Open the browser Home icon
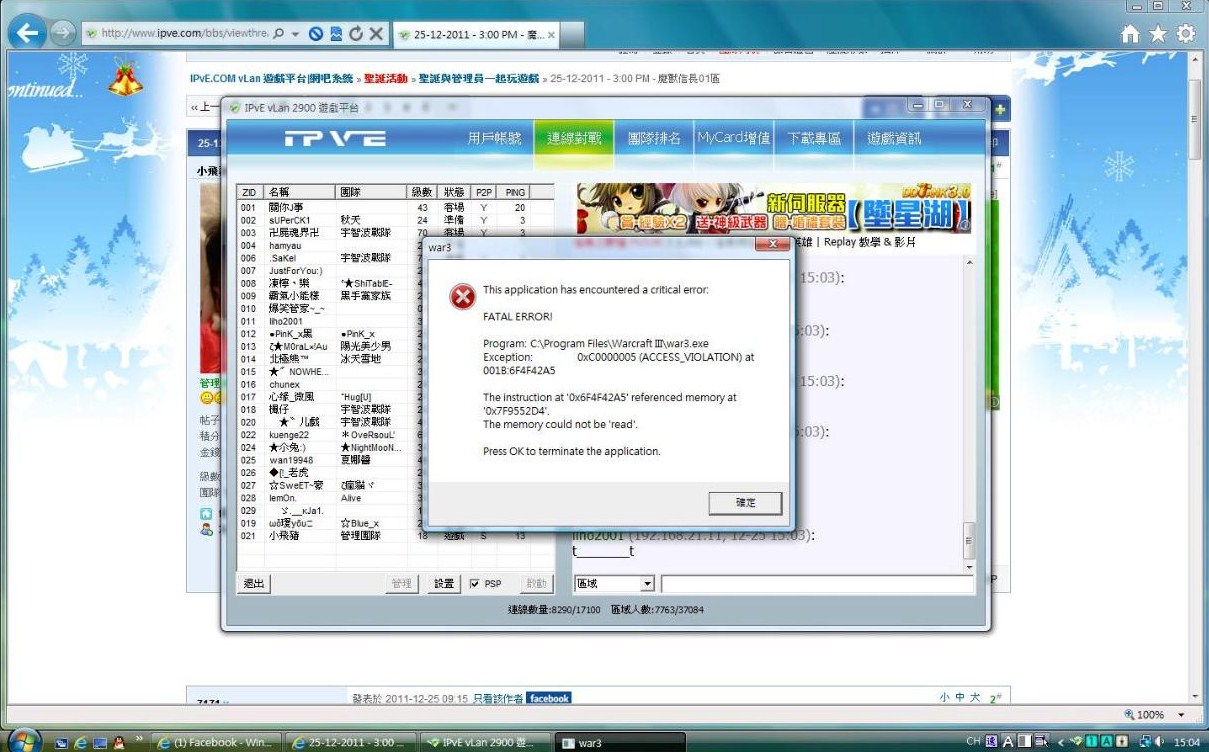 click(1130, 34)
